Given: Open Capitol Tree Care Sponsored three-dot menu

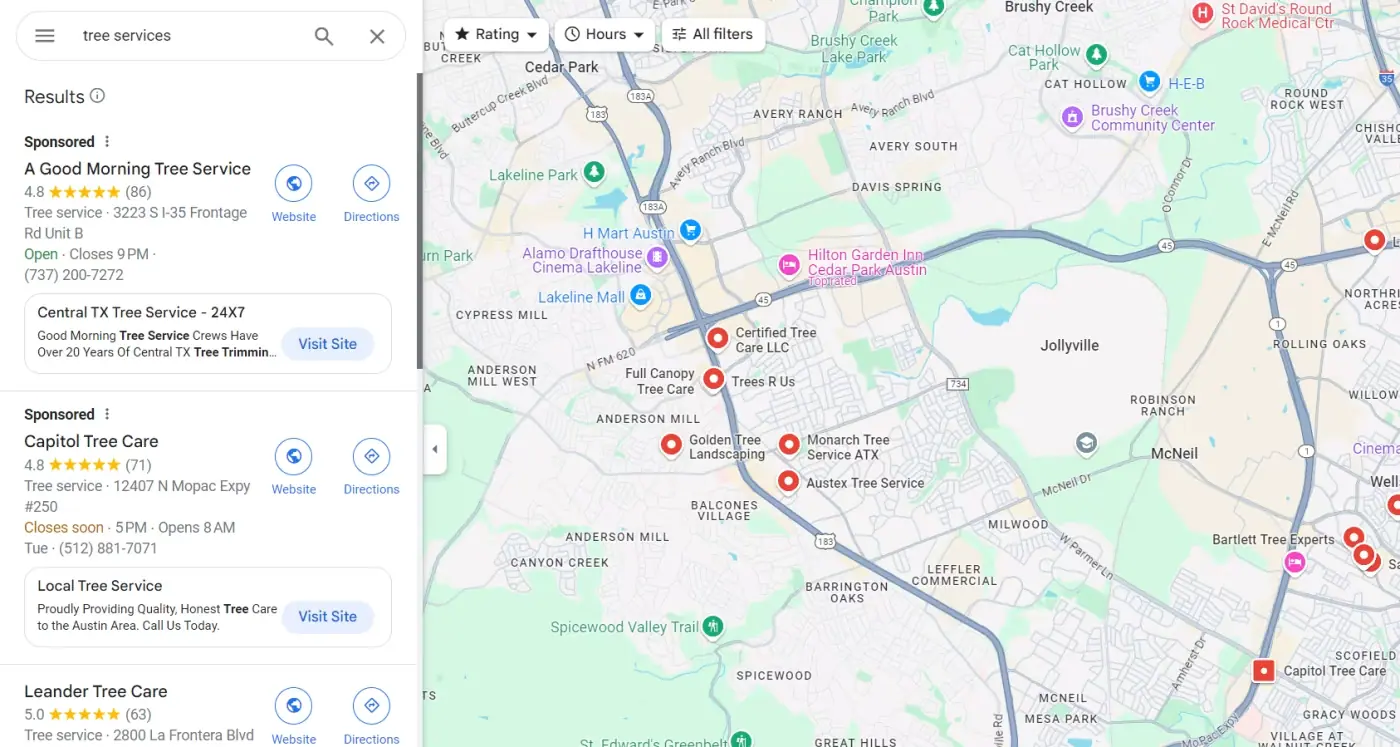Looking at the screenshot, I should pyautogui.click(x=108, y=415).
